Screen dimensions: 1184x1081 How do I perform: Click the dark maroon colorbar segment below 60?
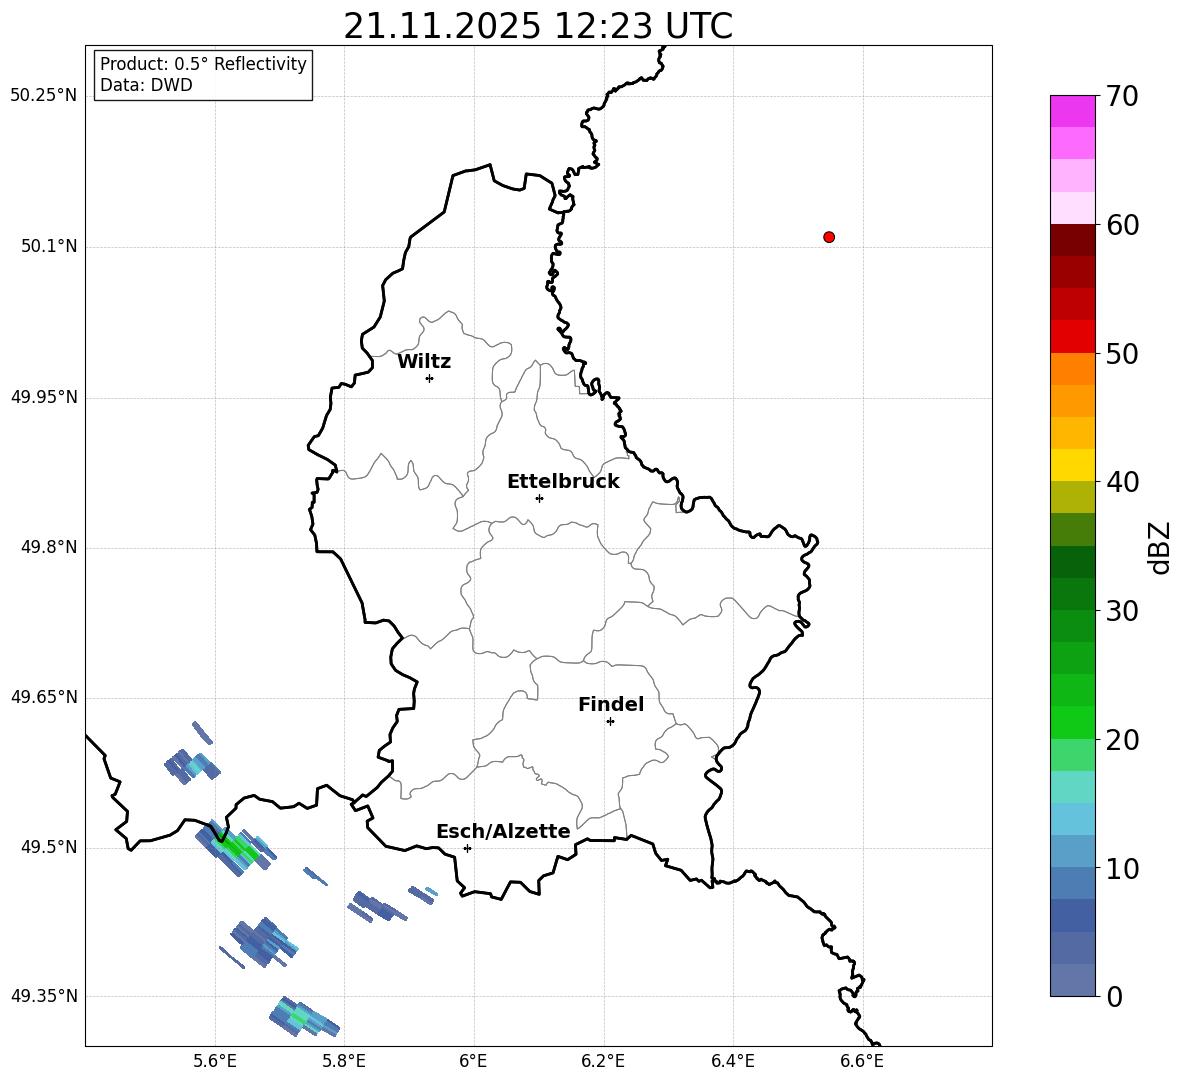pyautogui.click(x=1072, y=240)
